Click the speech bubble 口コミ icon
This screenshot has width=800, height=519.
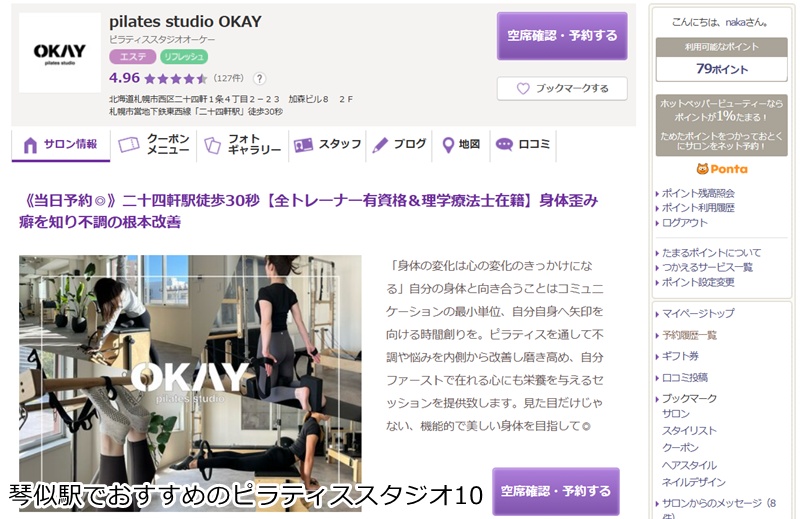tap(504, 145)
